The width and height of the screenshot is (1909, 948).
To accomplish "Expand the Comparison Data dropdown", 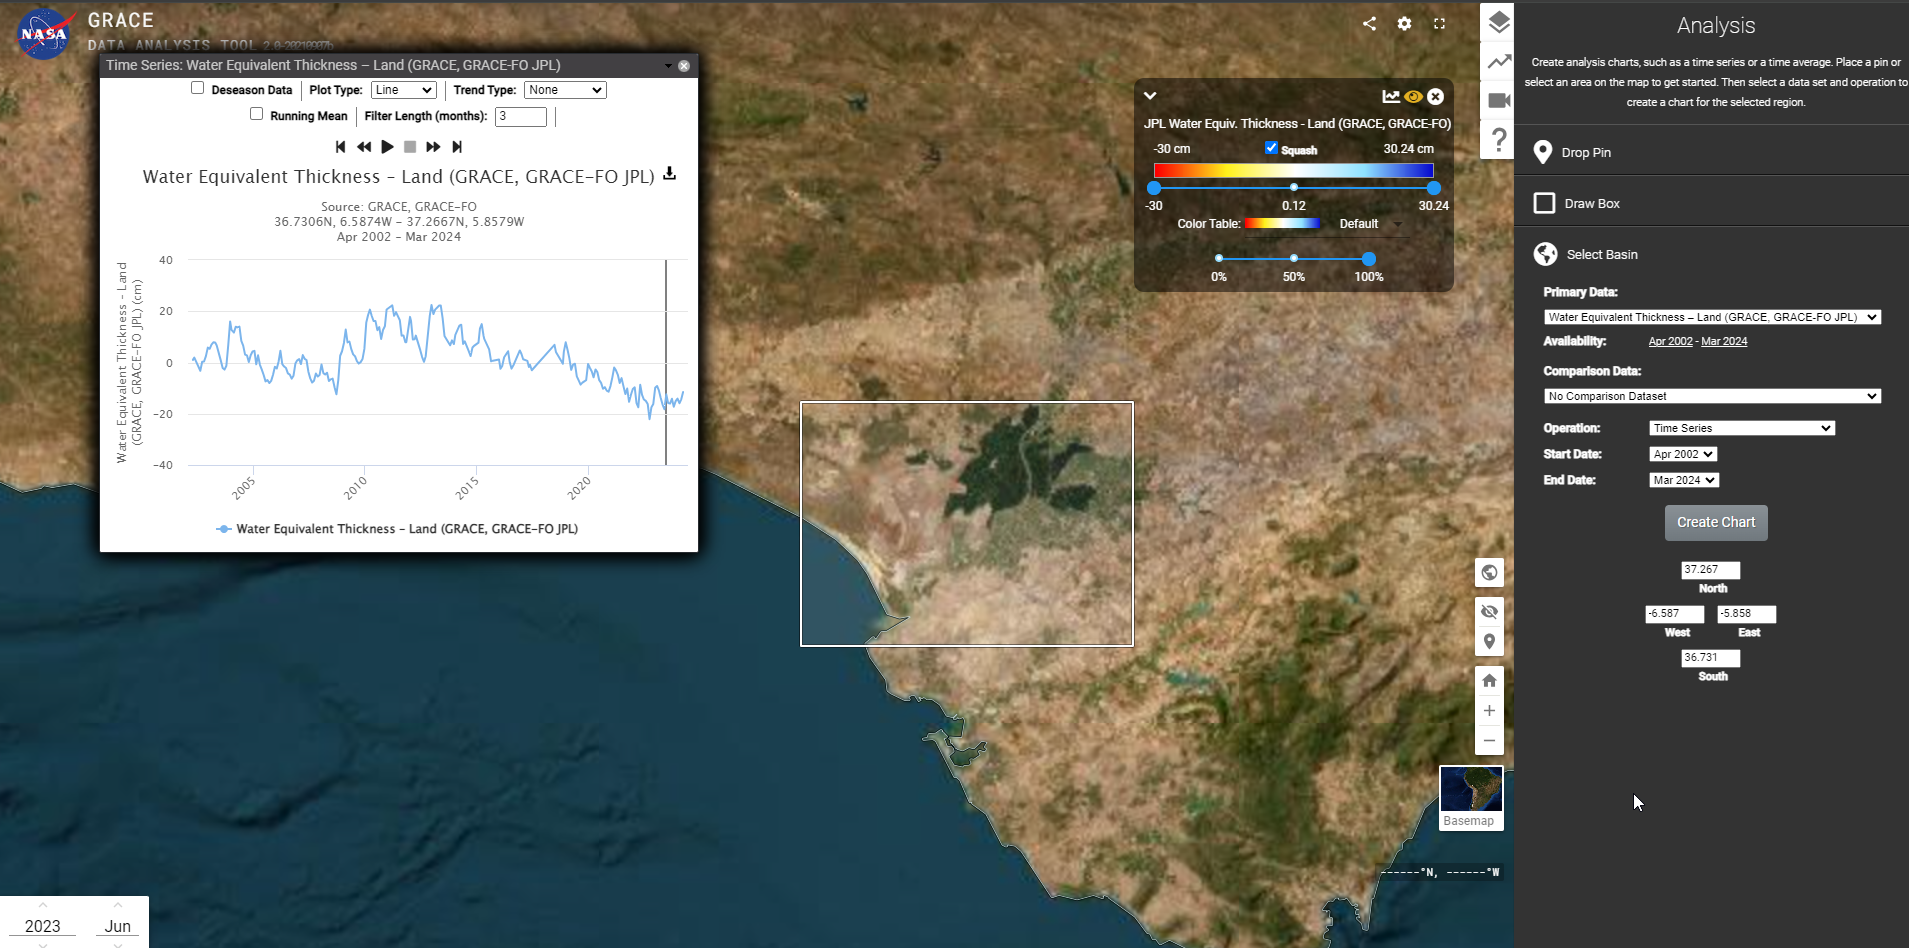I will (x=1712, y=396).
